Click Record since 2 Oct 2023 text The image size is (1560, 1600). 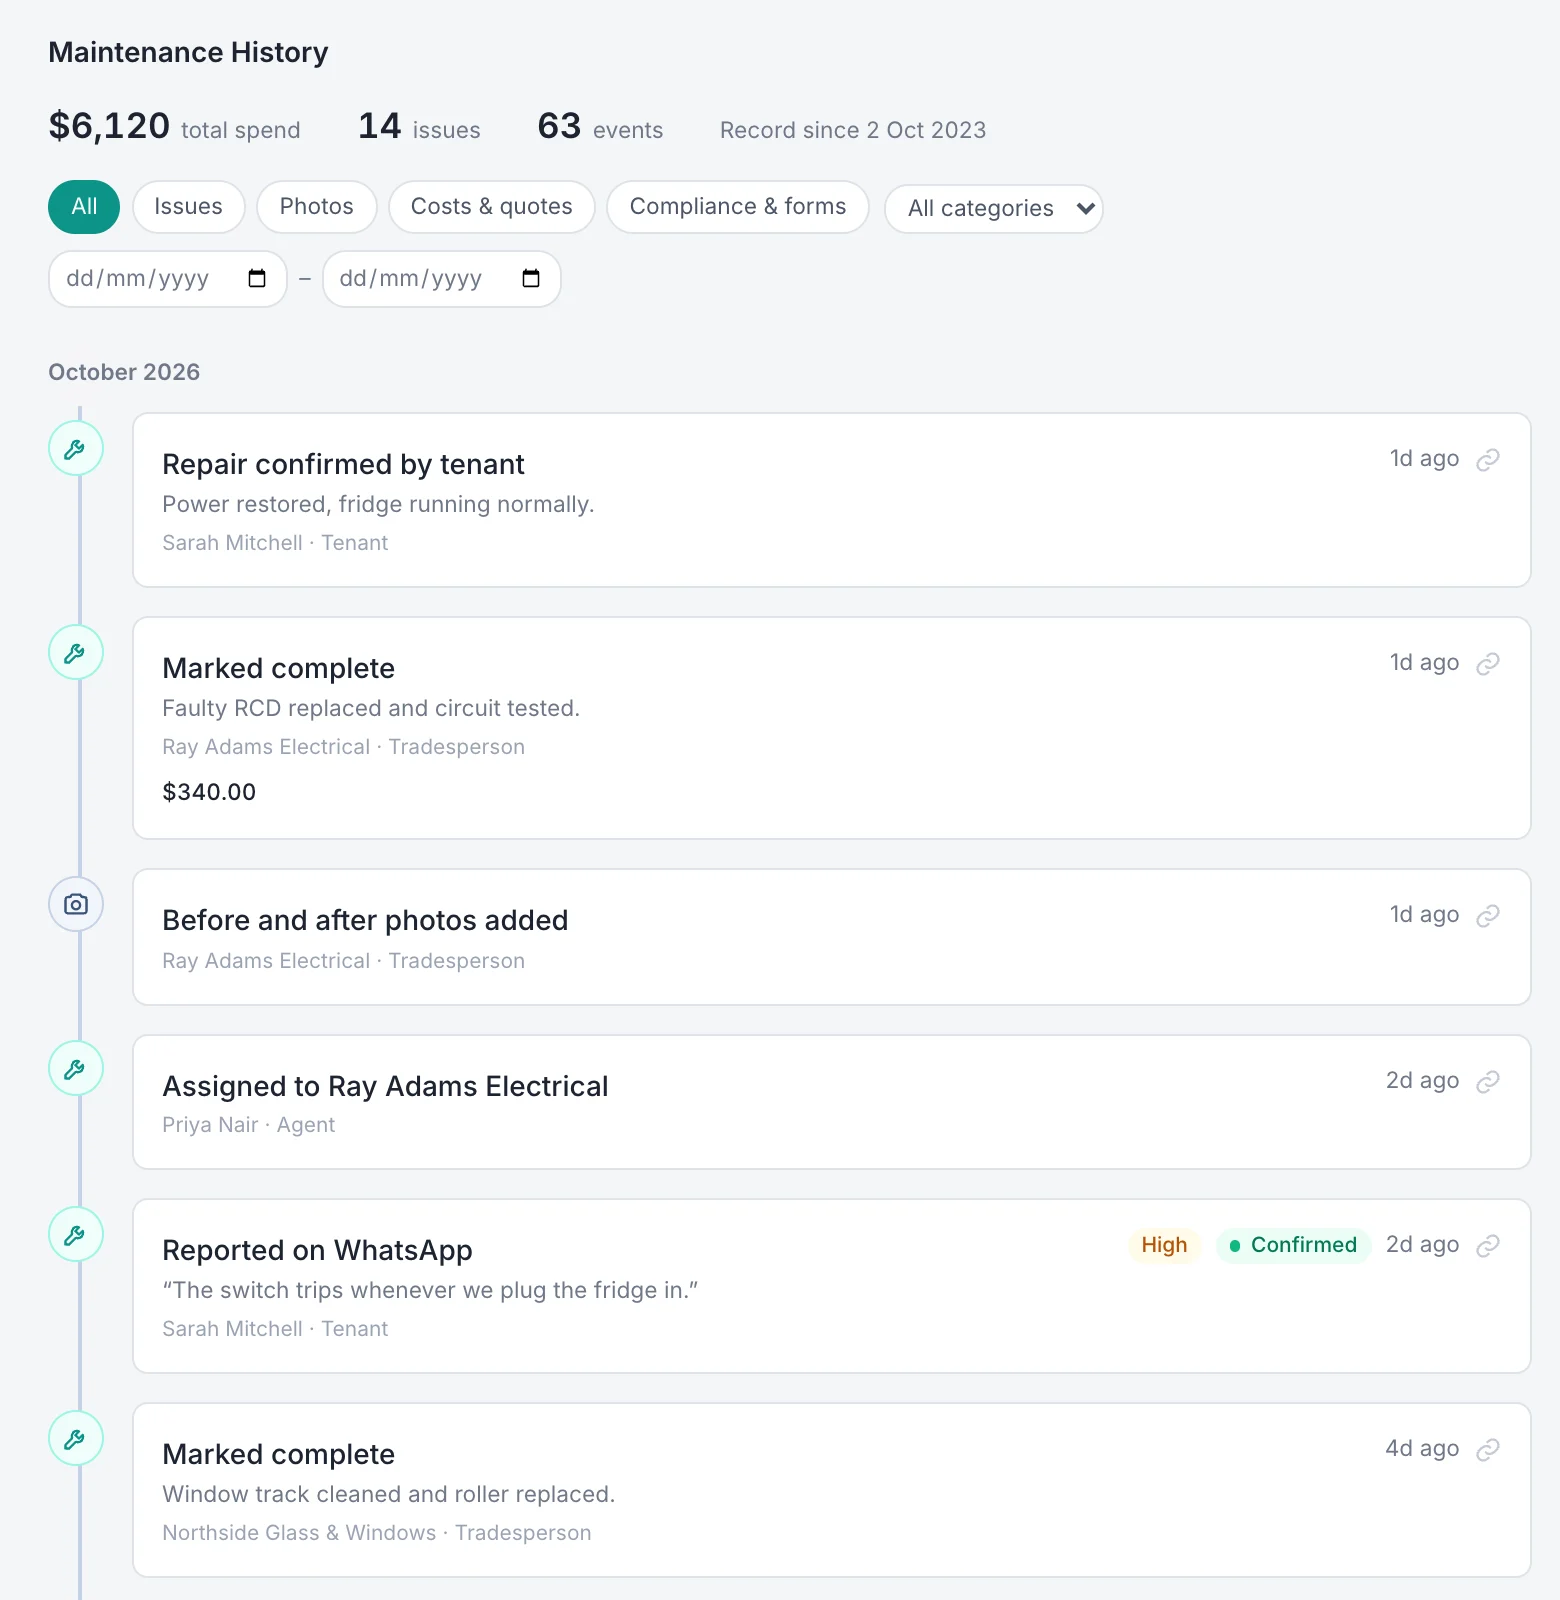pyautogui.click(x=853, y=130)
